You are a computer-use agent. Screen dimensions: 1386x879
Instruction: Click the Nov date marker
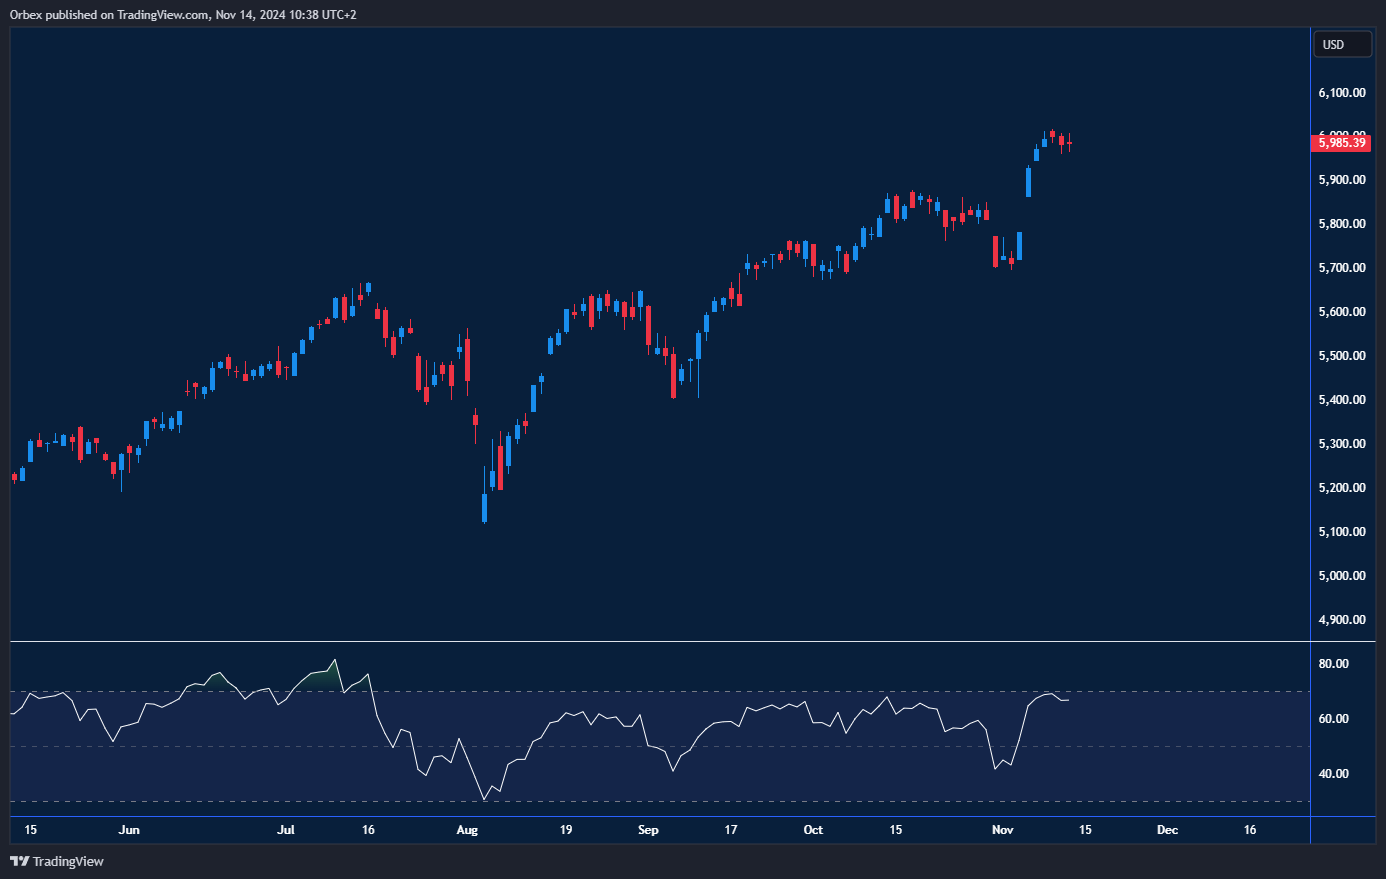(1002, 830)
